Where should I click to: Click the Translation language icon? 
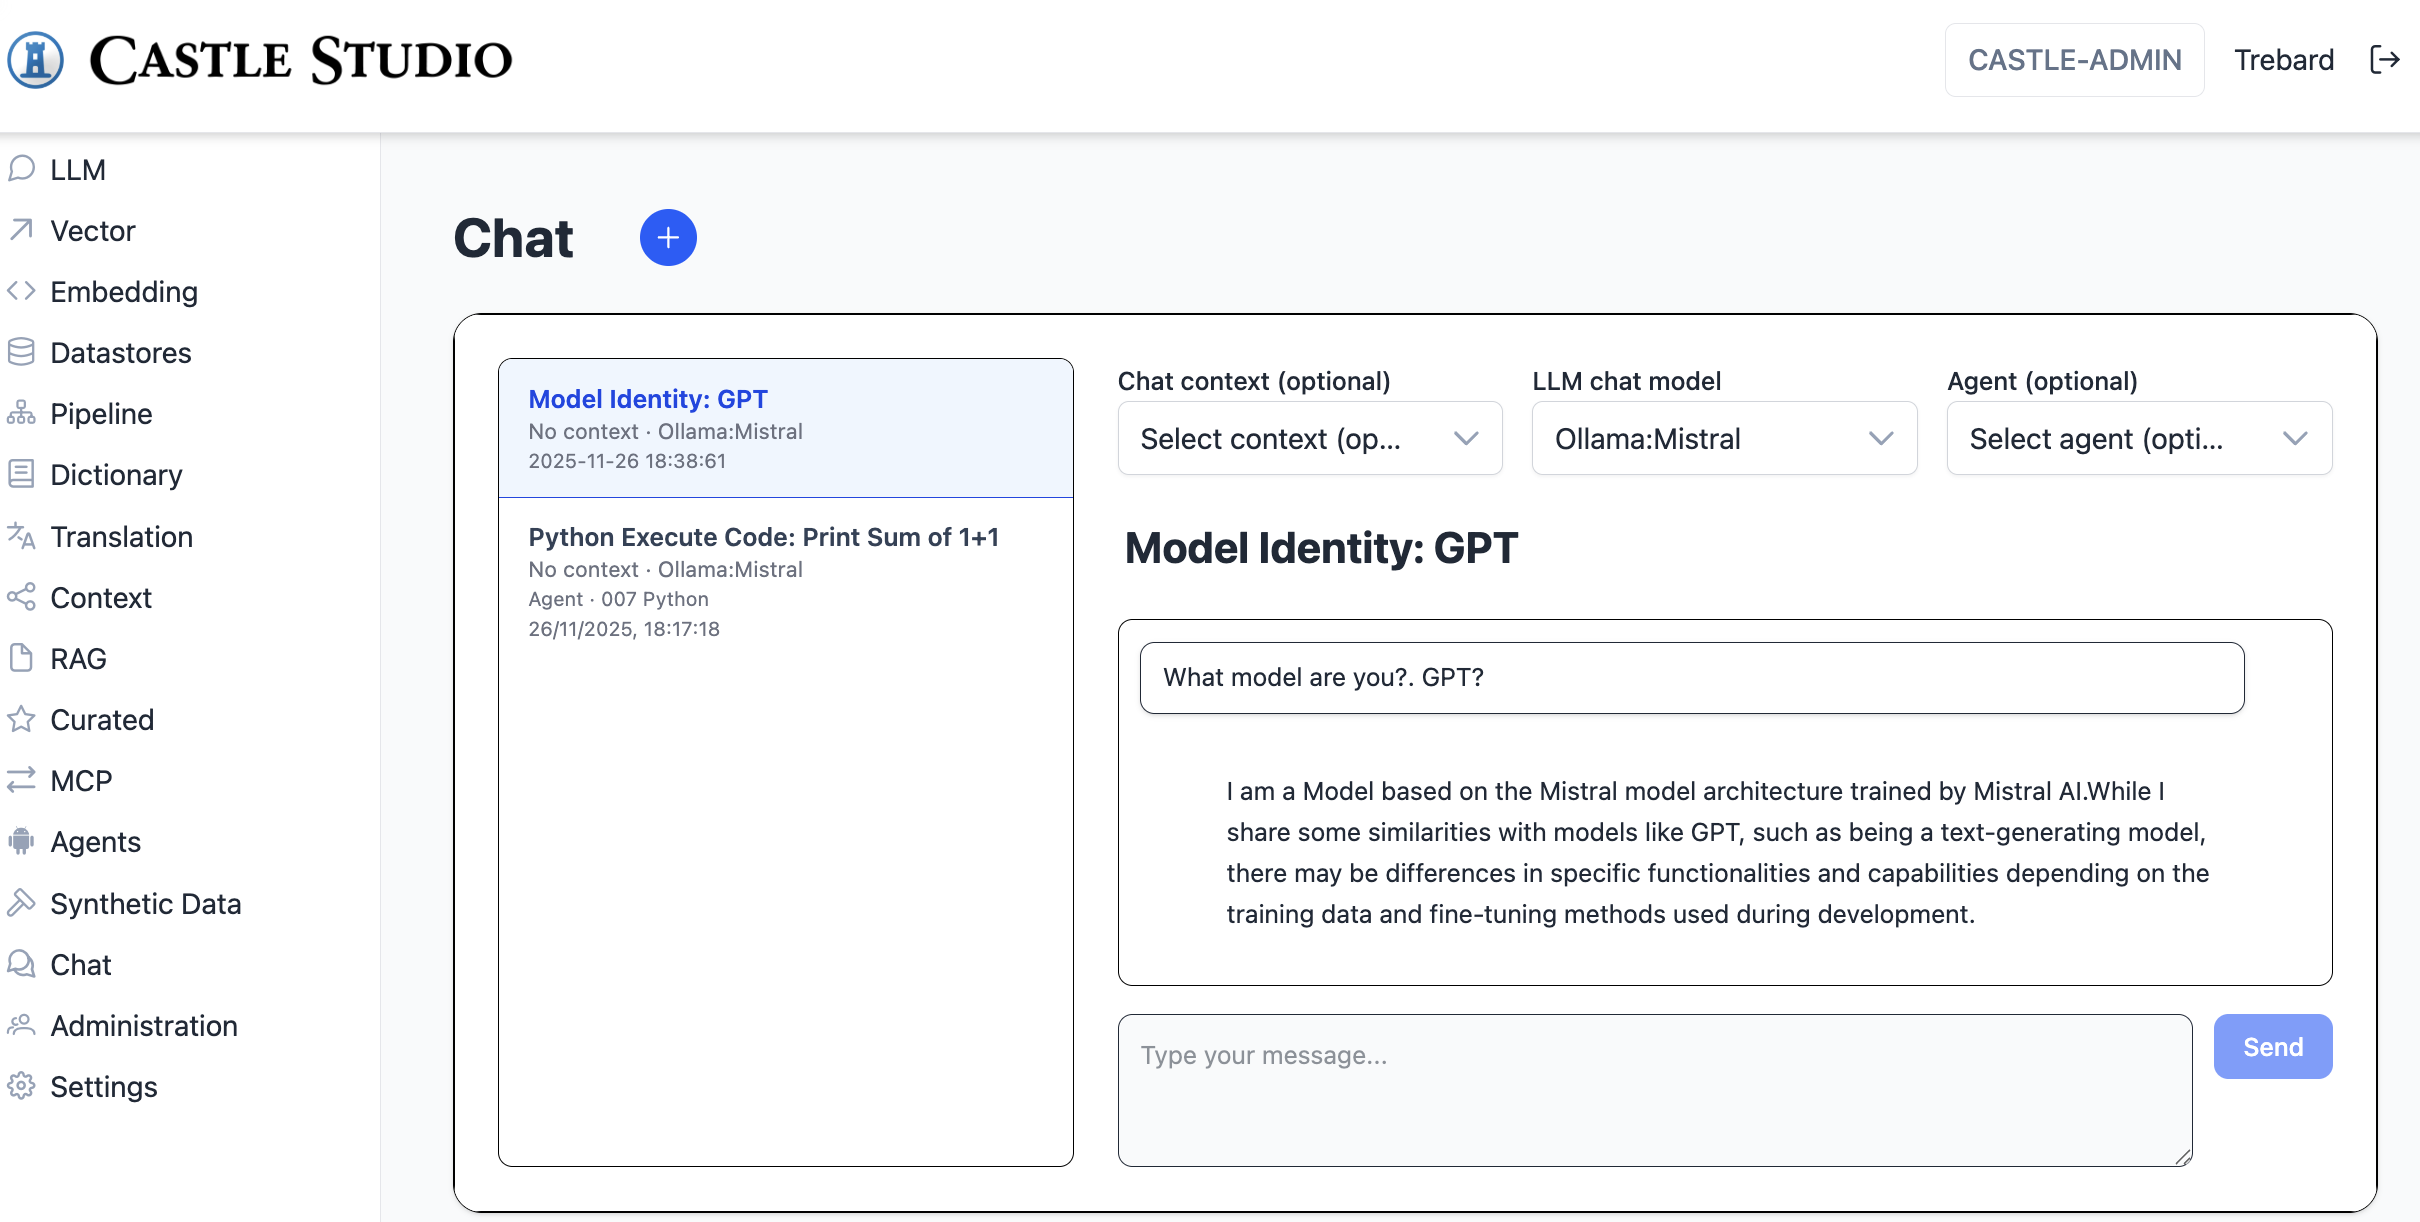21,536
